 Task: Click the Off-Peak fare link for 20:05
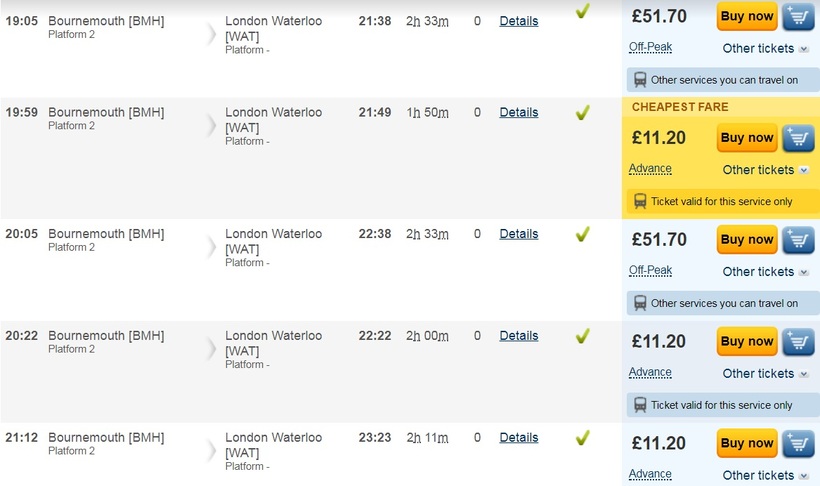click(650, 271)
